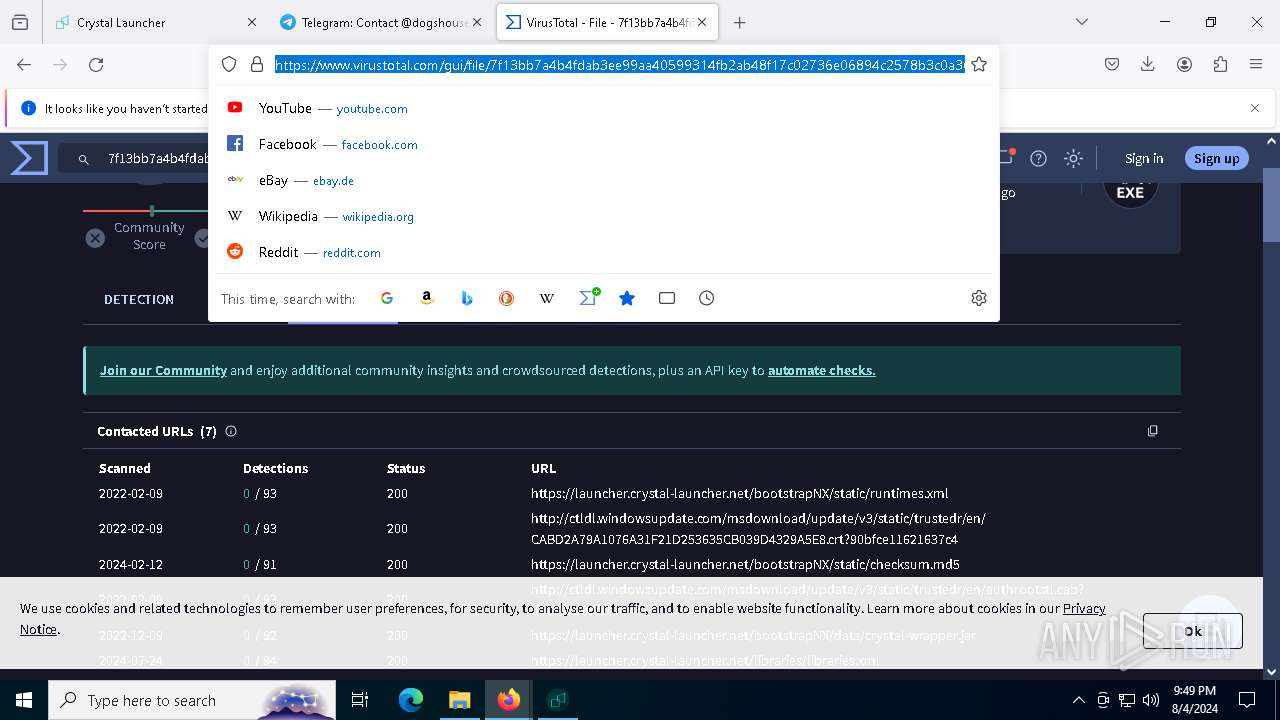Image resolution: width=1280 pixels, height=720 pixels.
Task: Choose the Facebook suggestion
Action: coord(604,144)
